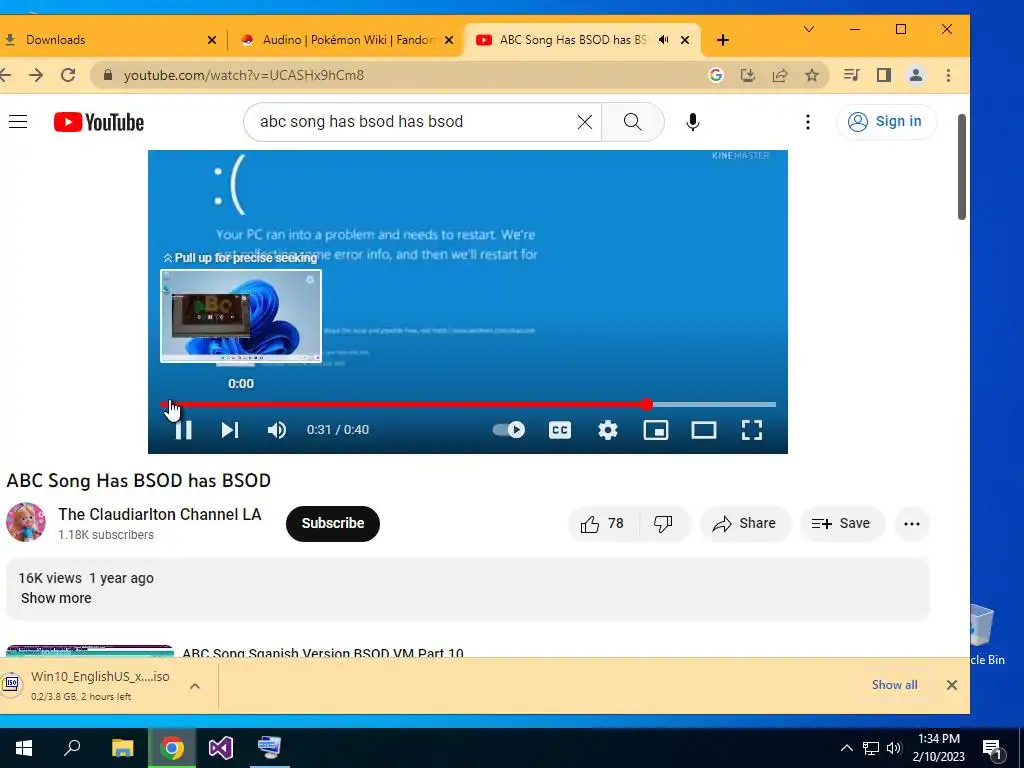Go forward in browser history
This screenshot has width=1024, height=768.
(37, 75)
